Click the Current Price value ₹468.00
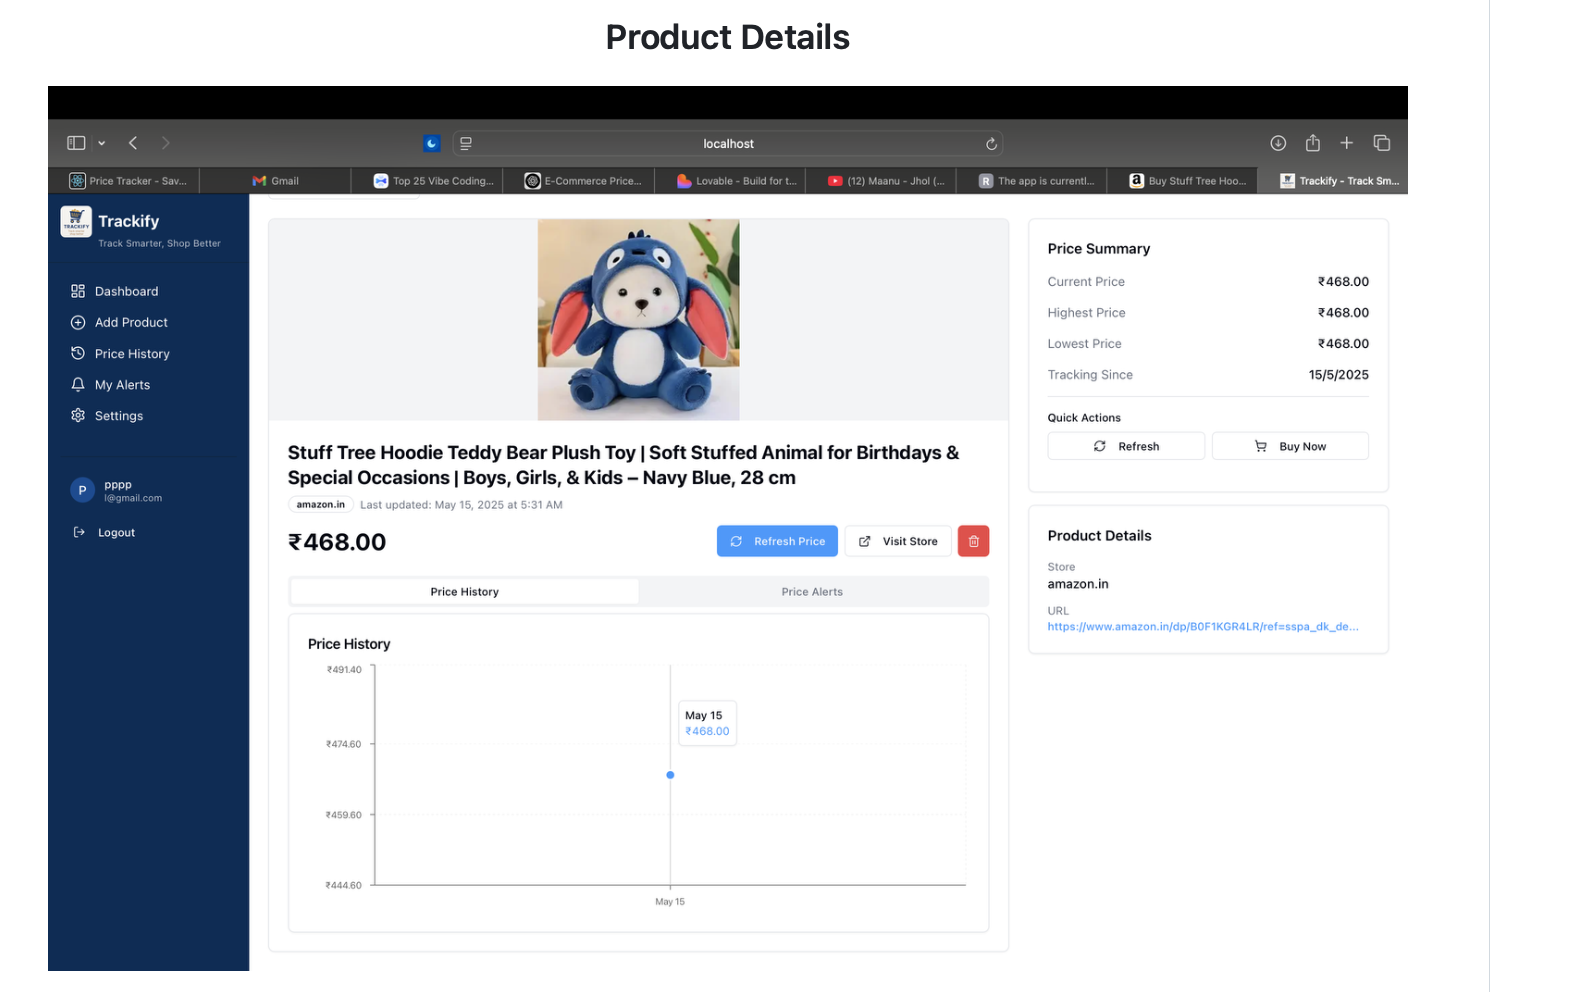 tap(1343, 282)
